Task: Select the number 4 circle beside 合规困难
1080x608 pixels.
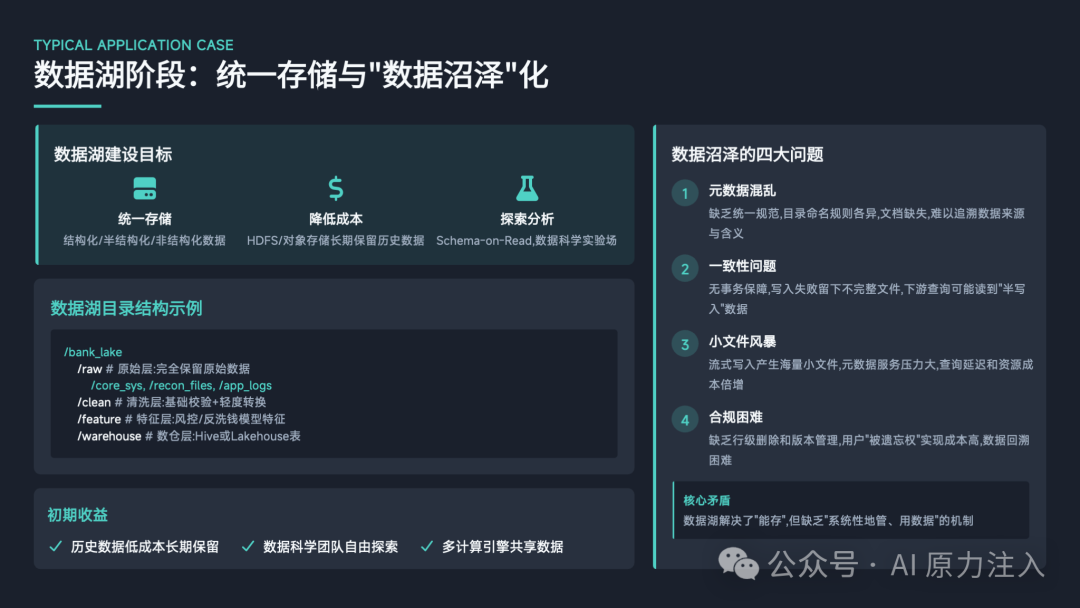Action: pos(685,420)
